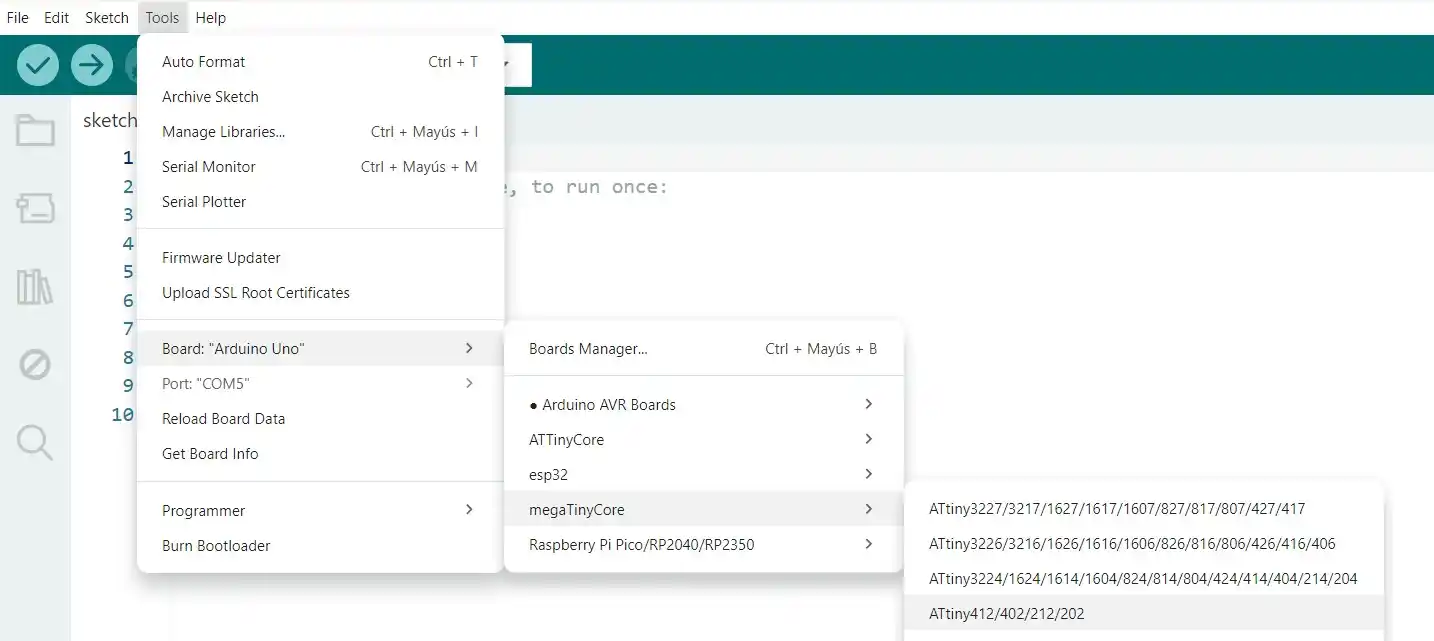Click the Verify checkmark button
The image size is (1434, 641).
(38, 66)
